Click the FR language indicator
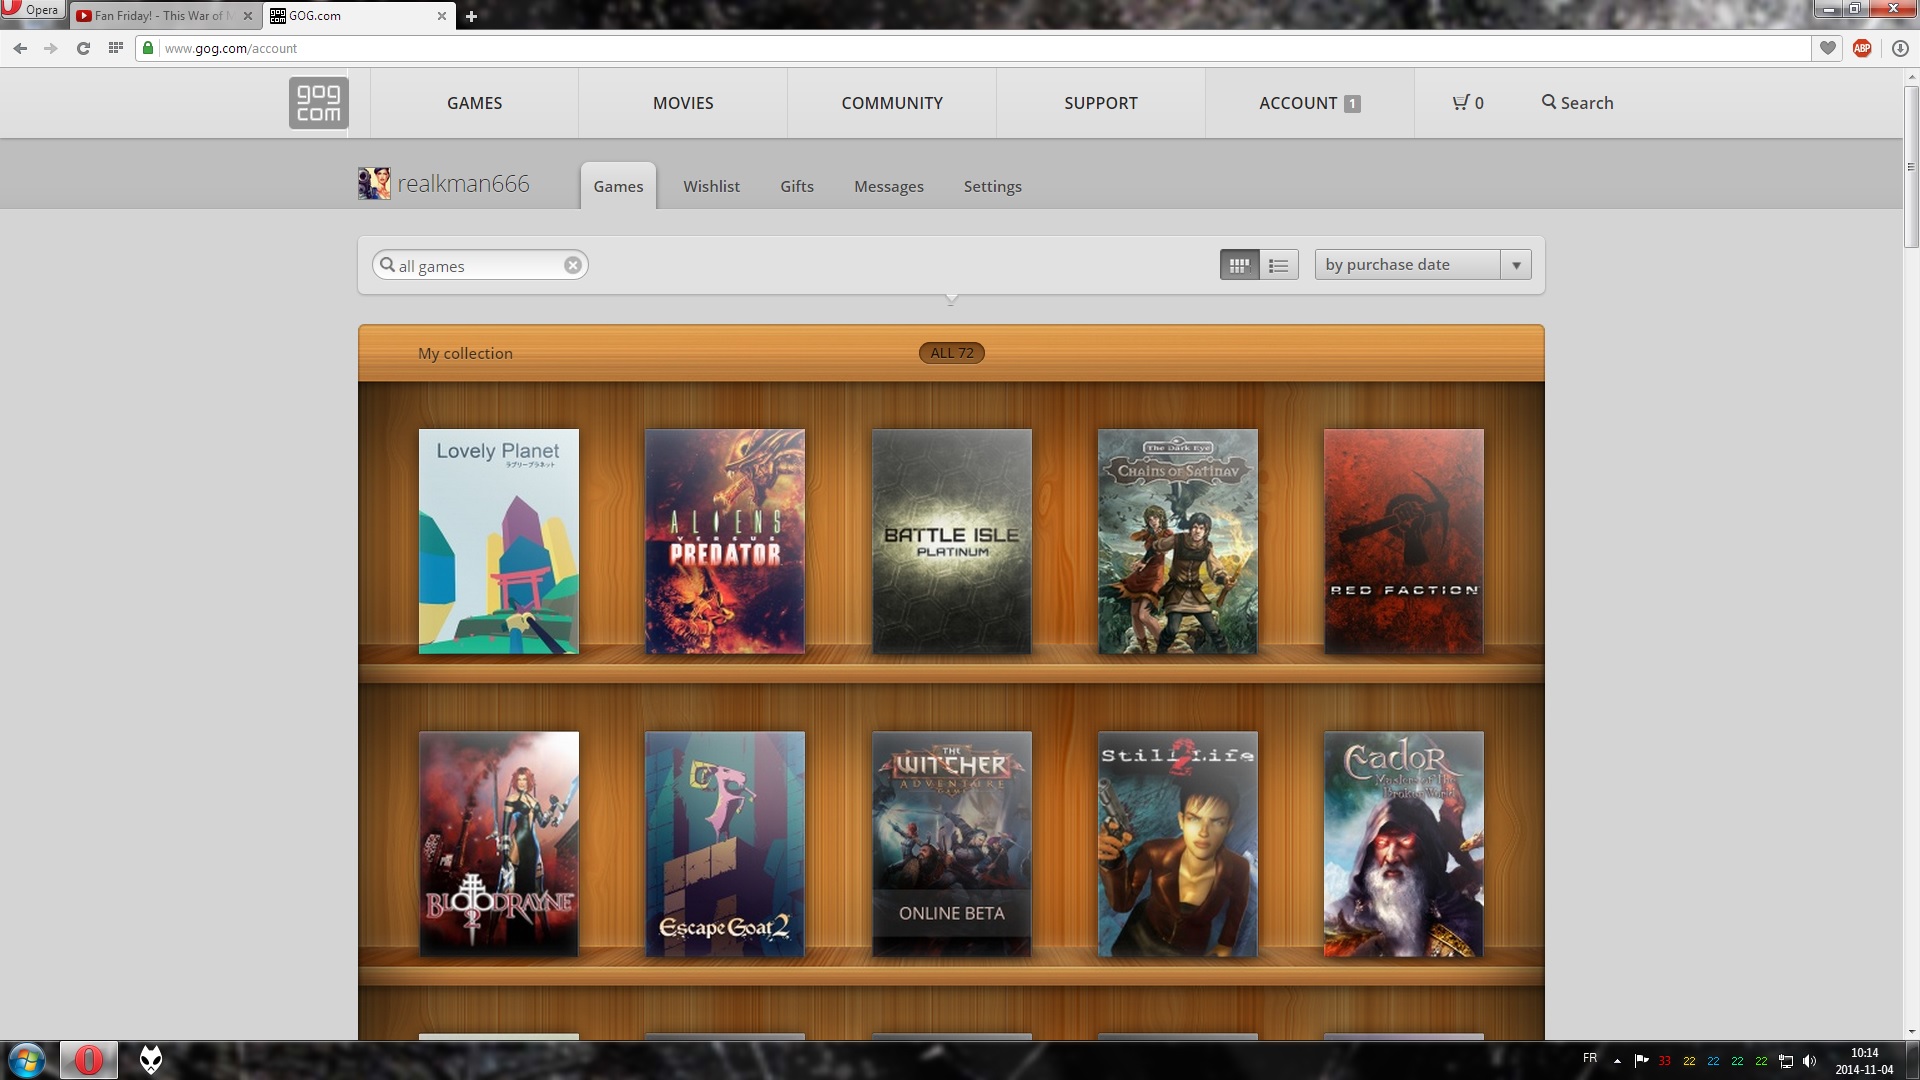Screen dimensions: 1920x1080 [x=1590, y=1058]
